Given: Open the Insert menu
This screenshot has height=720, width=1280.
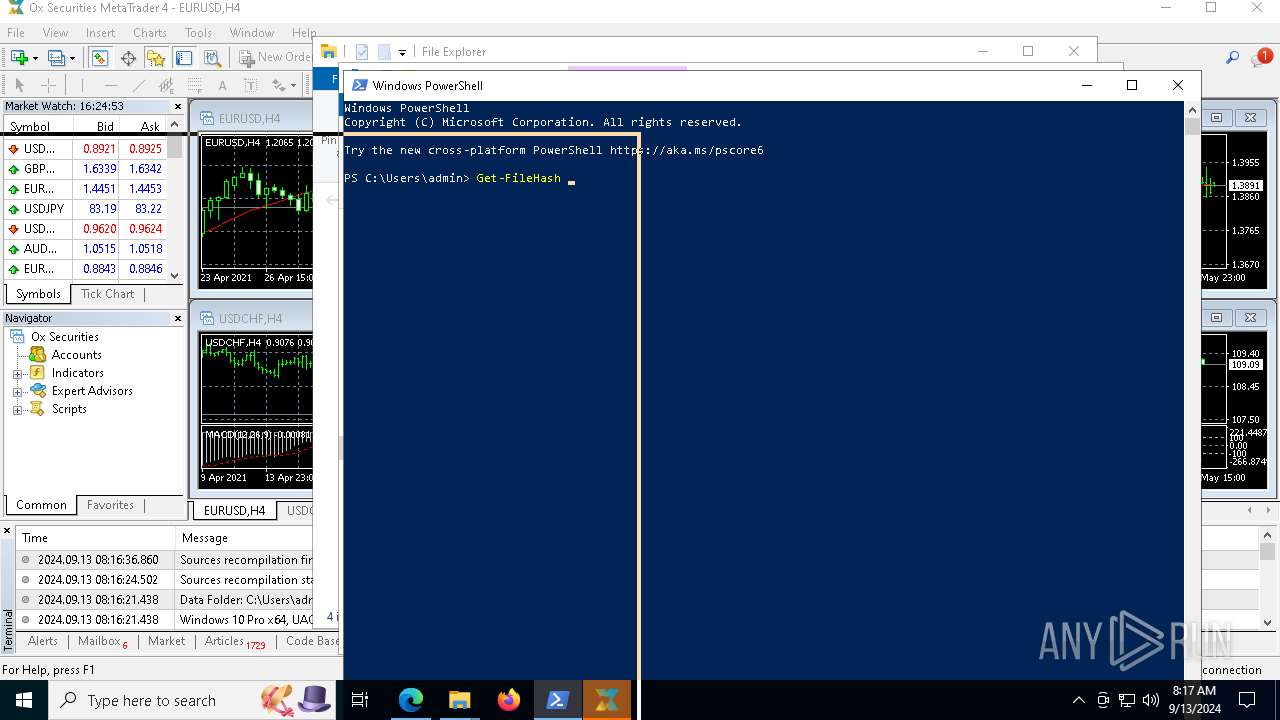Looking at the screenshot, I should click(x=100, y=33).
